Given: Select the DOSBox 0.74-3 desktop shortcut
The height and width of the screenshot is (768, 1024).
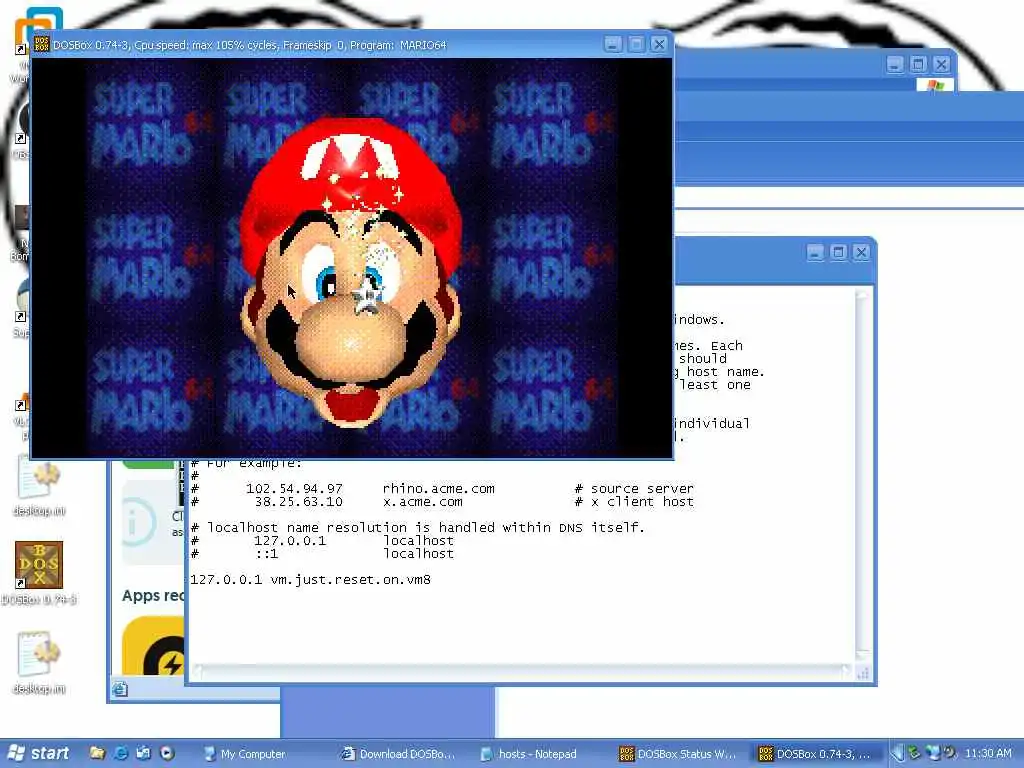Looking at the screenshot, I should [x=39, y=572].
